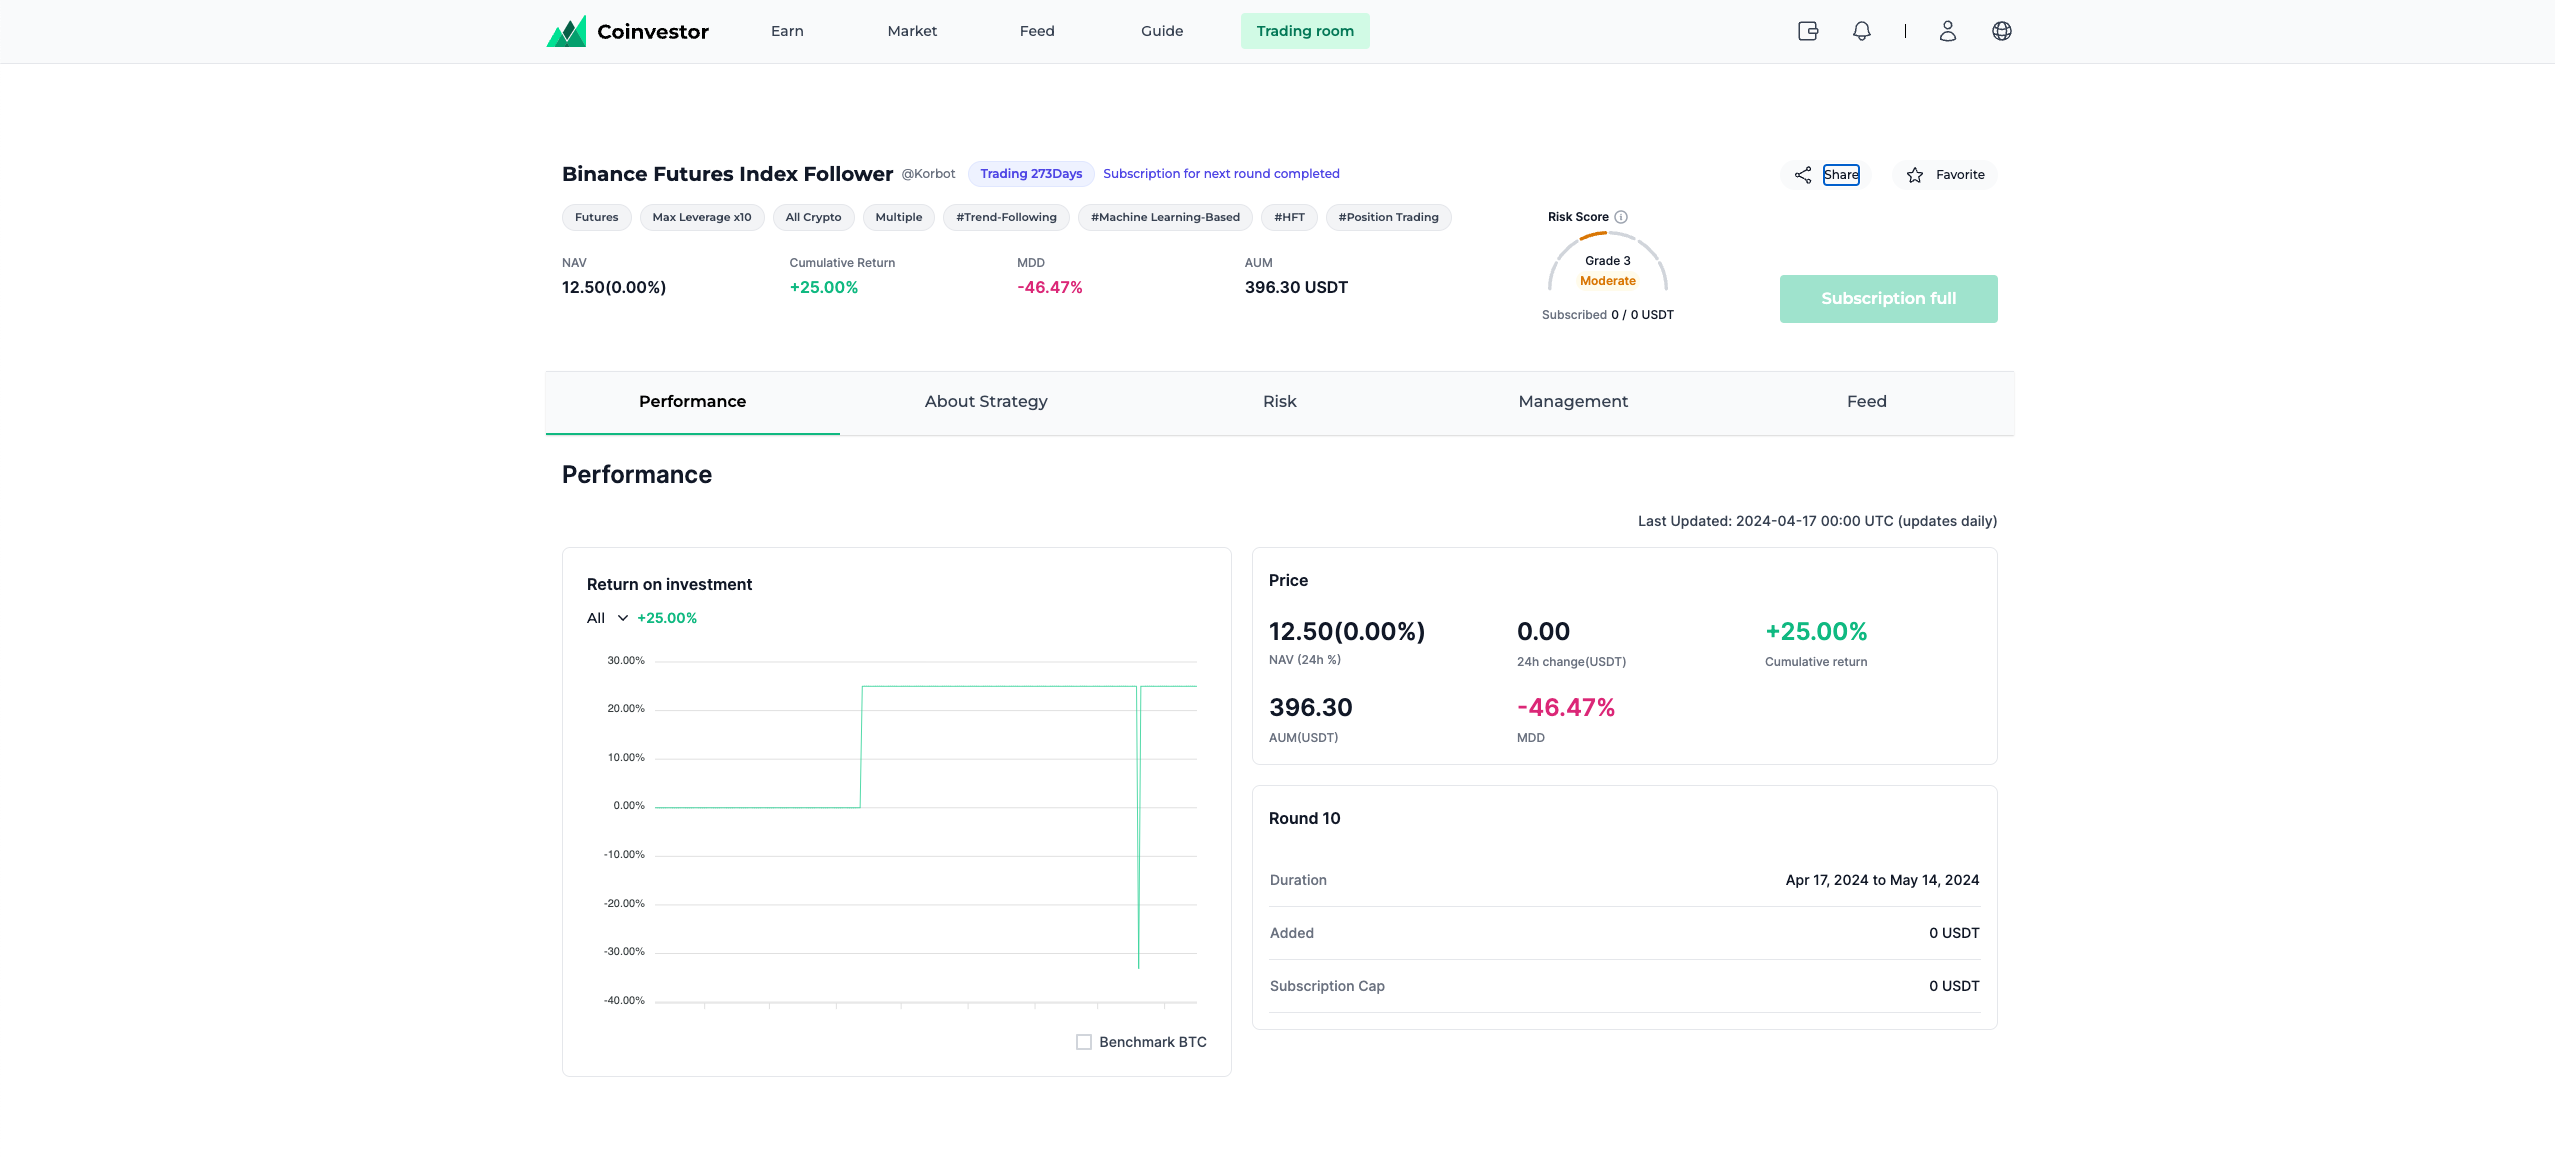Click the Grade 3 risk score gauge
This screenshot has height=1159, width=2555.
(1606, 262)
